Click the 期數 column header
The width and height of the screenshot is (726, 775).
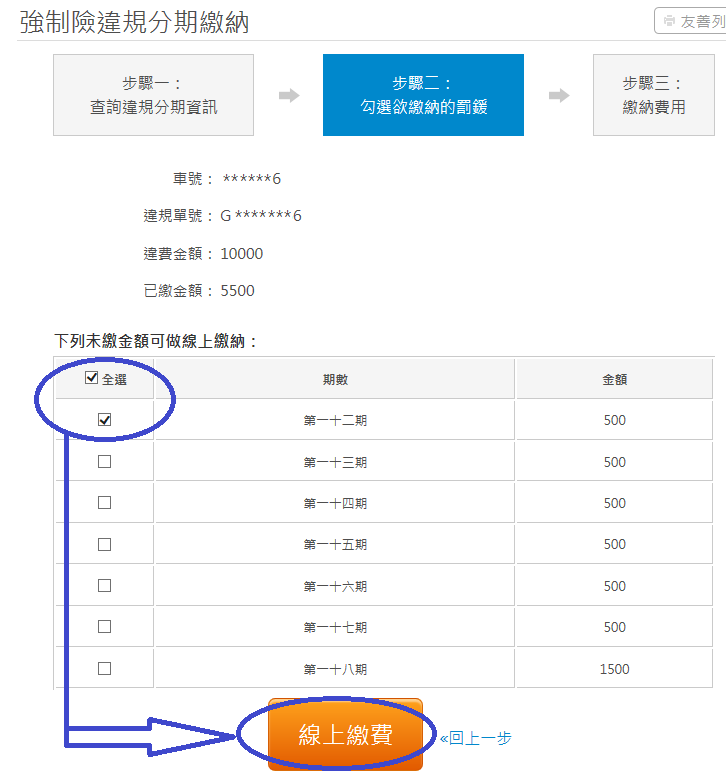[x=335, y=379]
